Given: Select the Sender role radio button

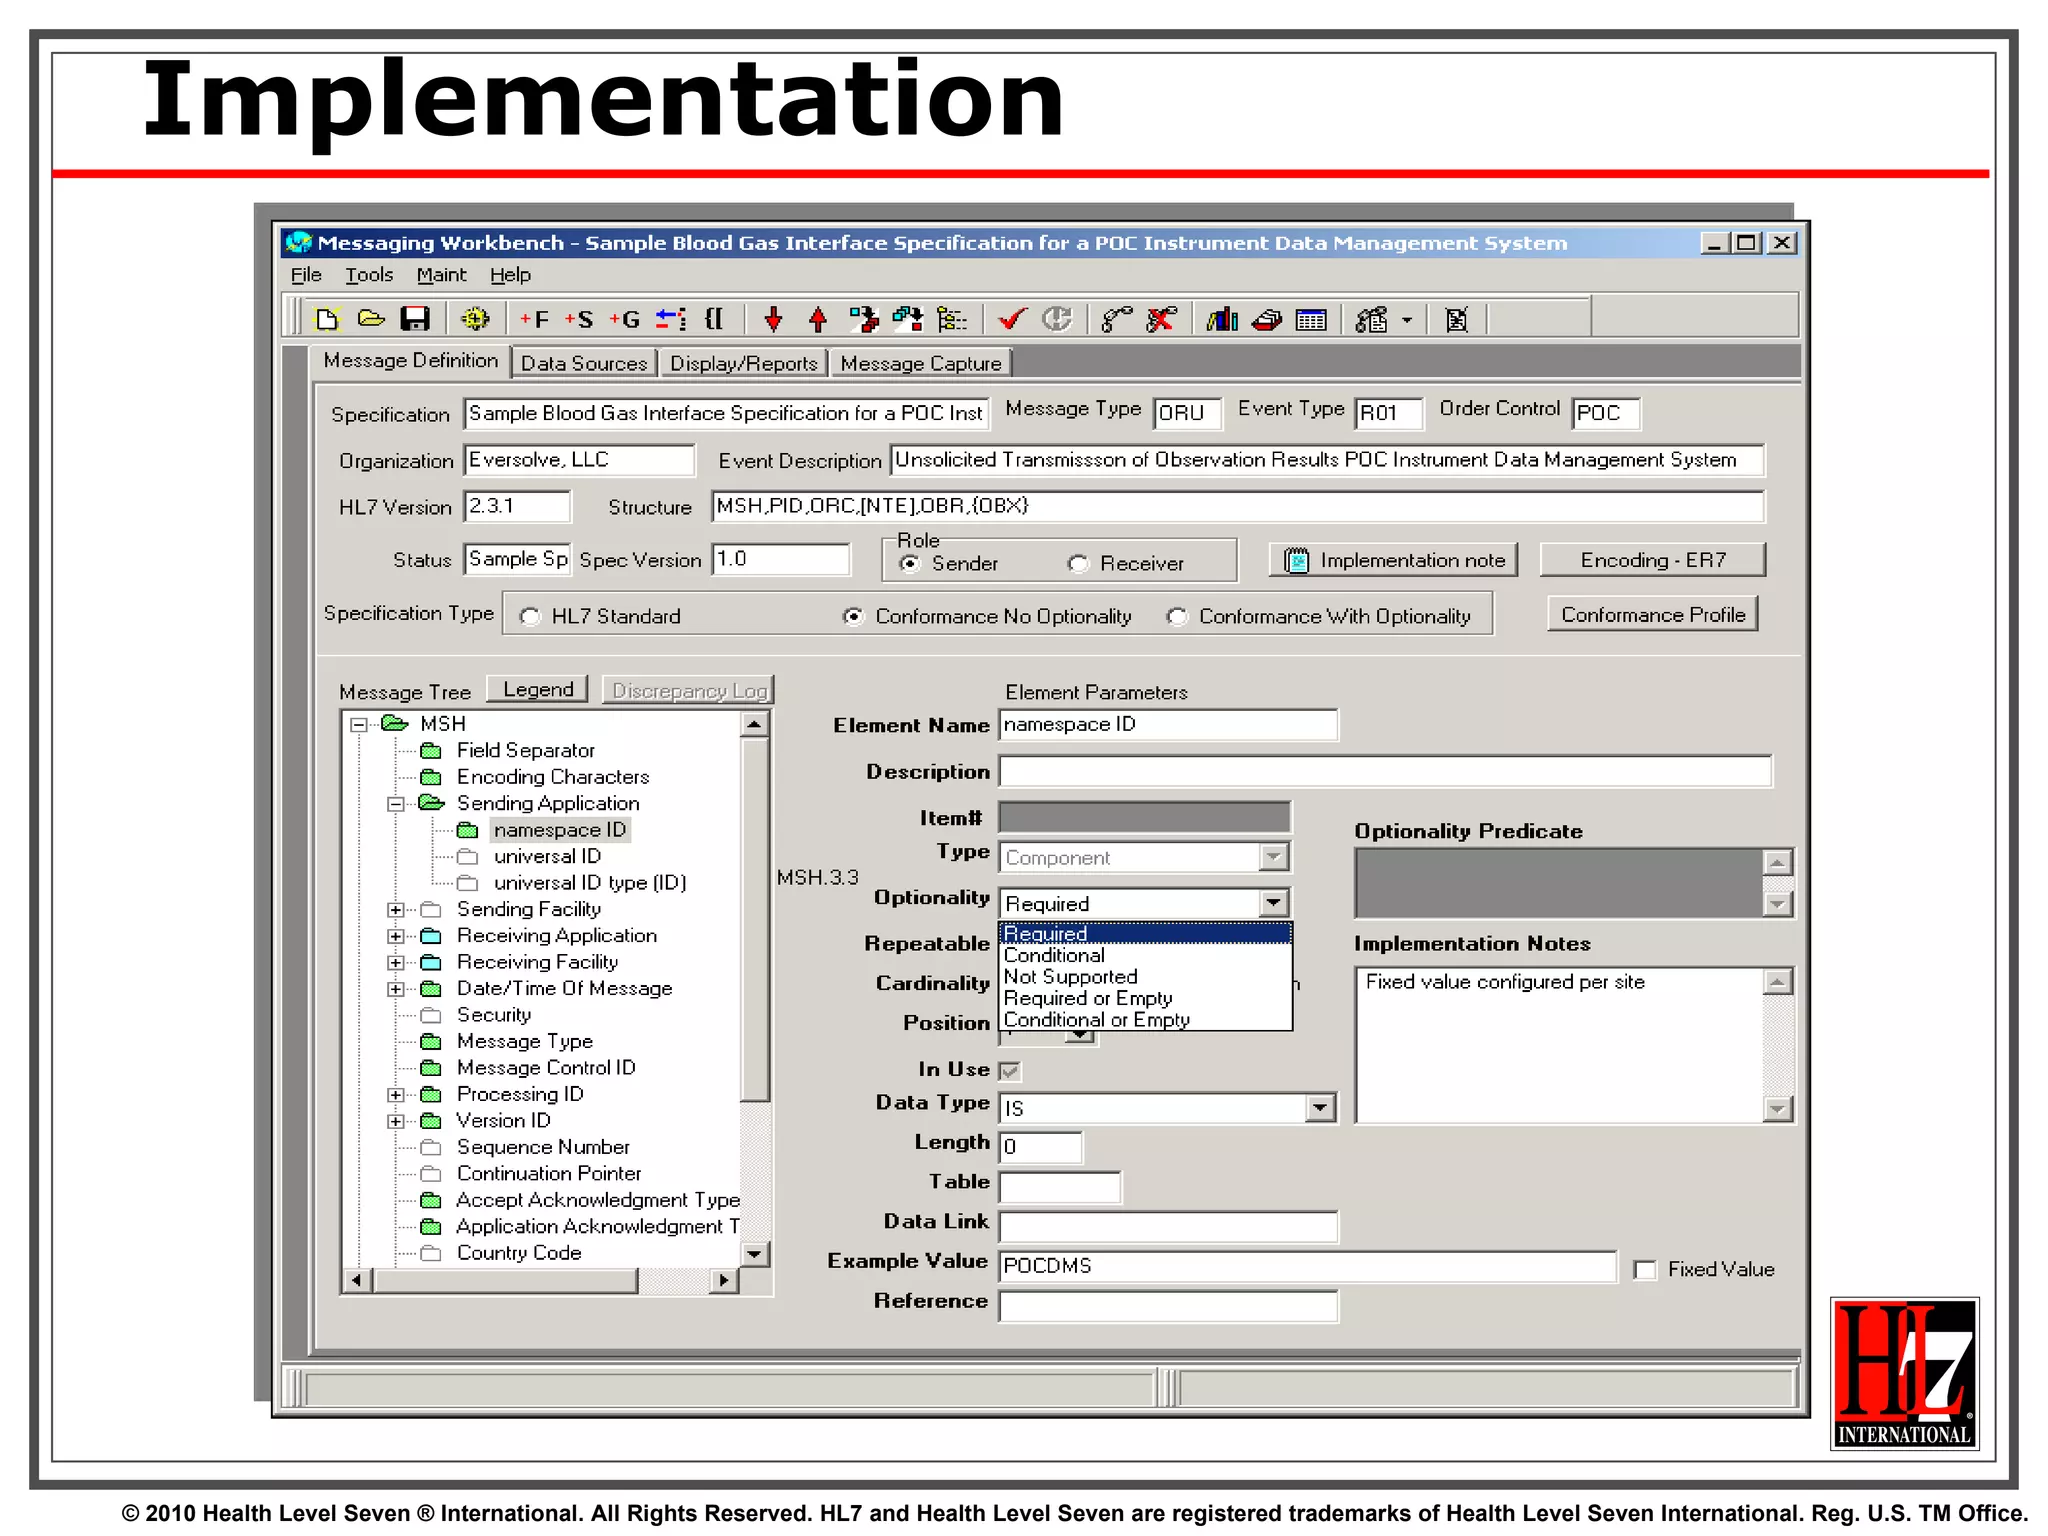Looking at the screenshot, I should (x=910, y=564).
